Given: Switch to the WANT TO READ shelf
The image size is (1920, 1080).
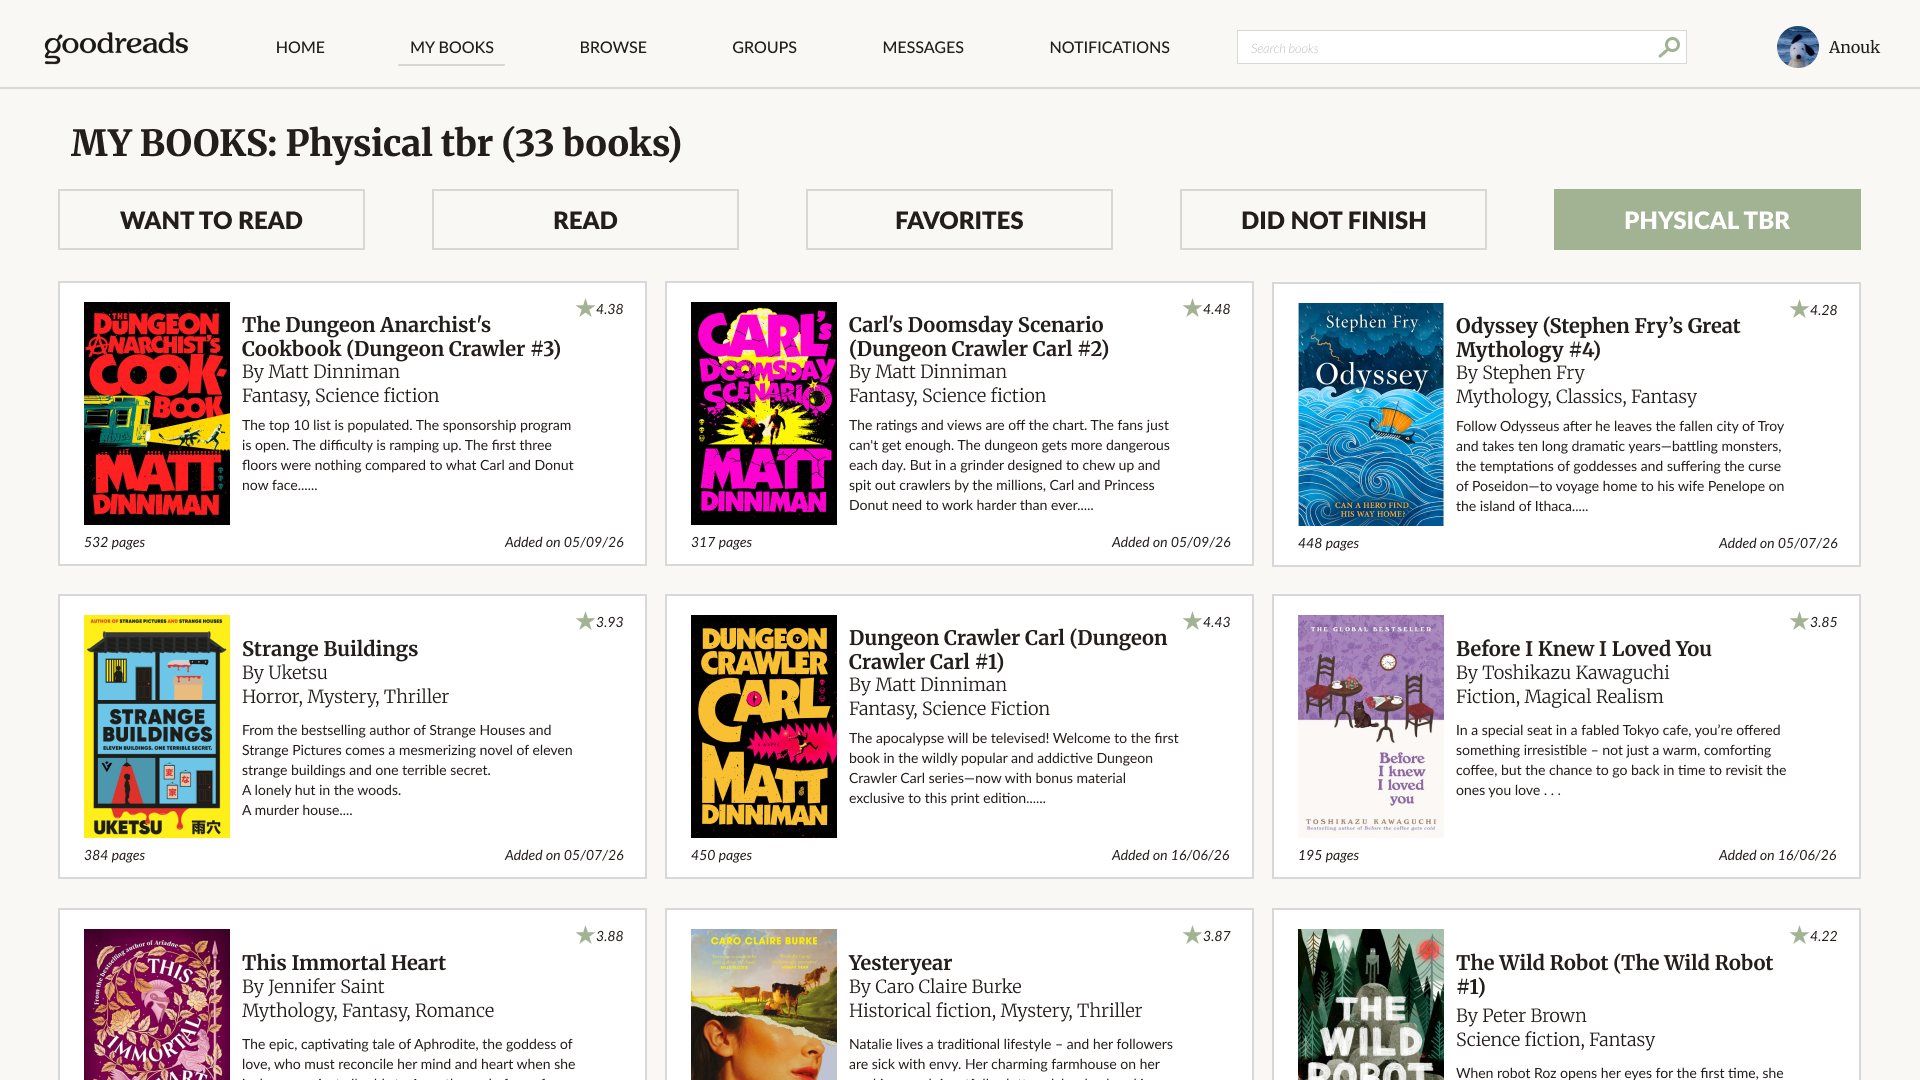Looking at the screenshot, I should click(x=211, y=220).
